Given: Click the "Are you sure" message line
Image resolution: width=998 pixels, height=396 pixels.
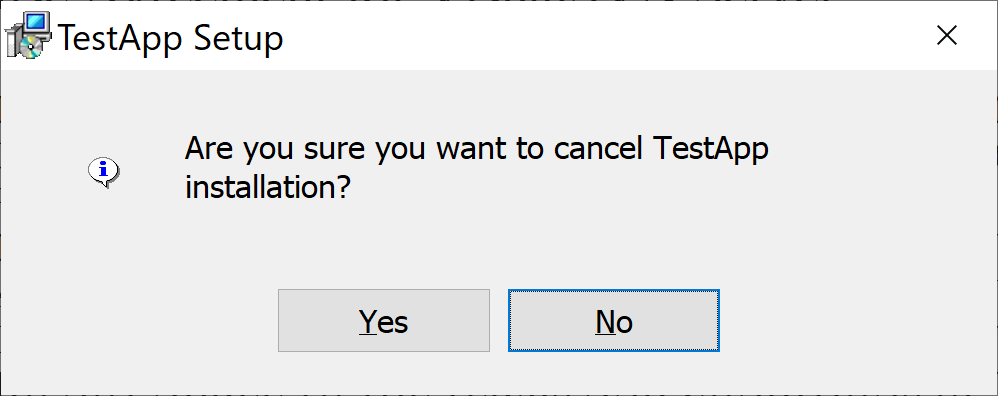Looking at the screenshot, I should [476, 150].
